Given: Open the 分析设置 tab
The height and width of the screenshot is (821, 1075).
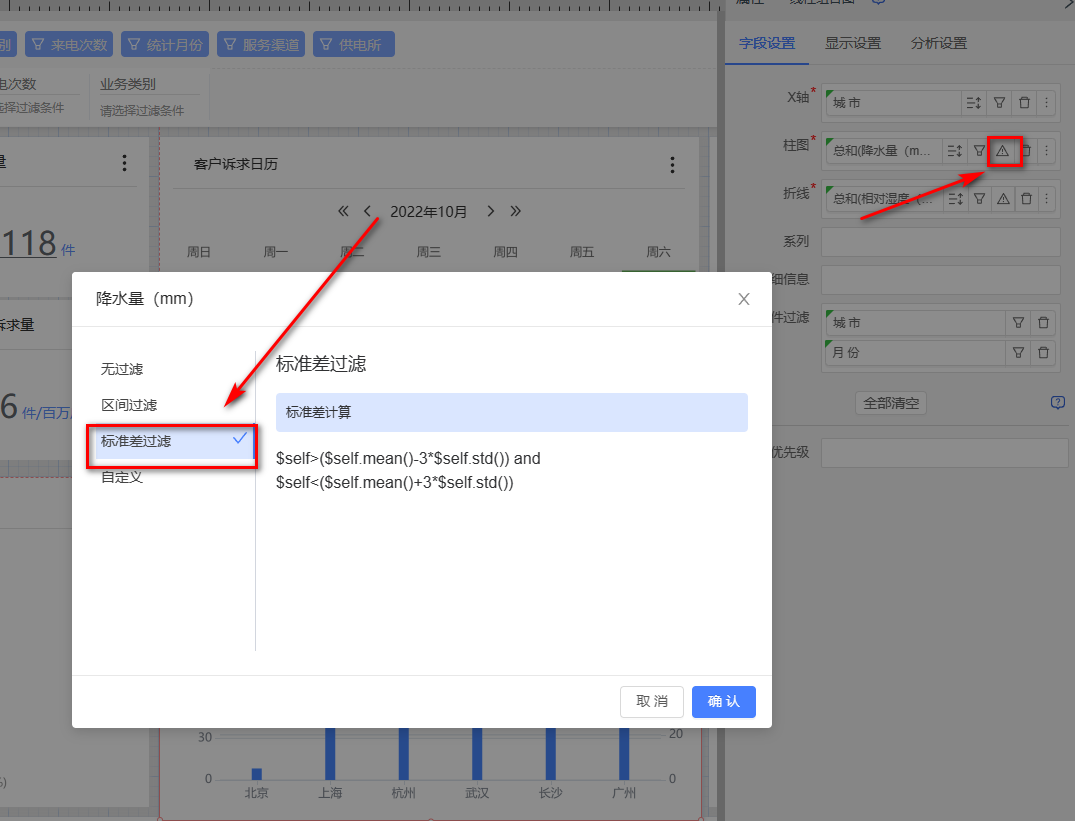Looking at the screenshot, I should [x=938, y=44].
